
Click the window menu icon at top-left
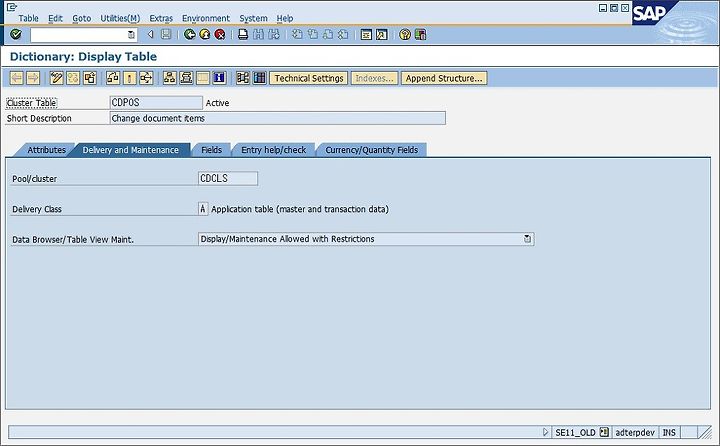click(x=11, y=7)
